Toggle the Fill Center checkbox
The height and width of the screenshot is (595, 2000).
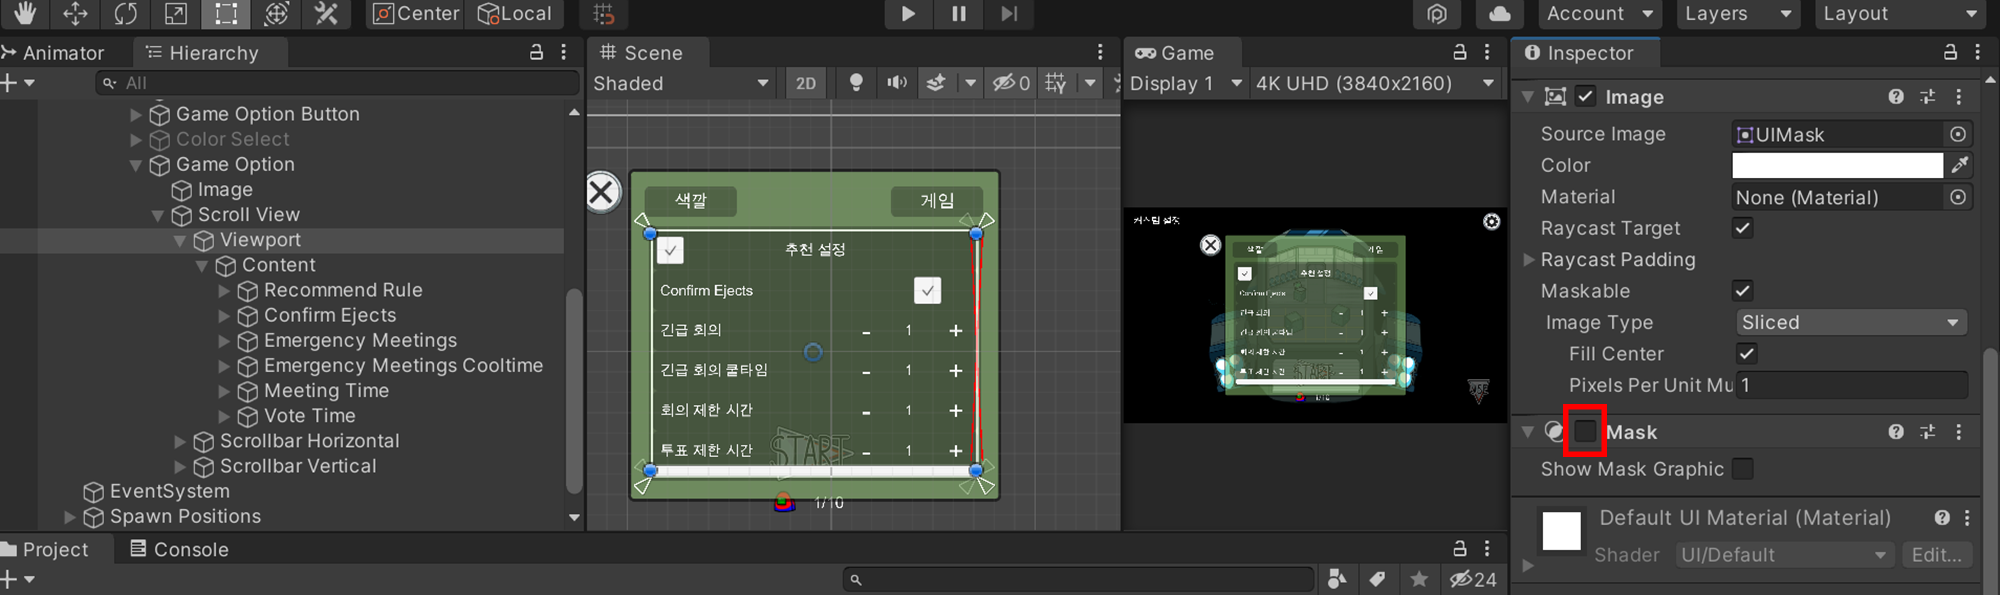click(x=1747, y=354)
